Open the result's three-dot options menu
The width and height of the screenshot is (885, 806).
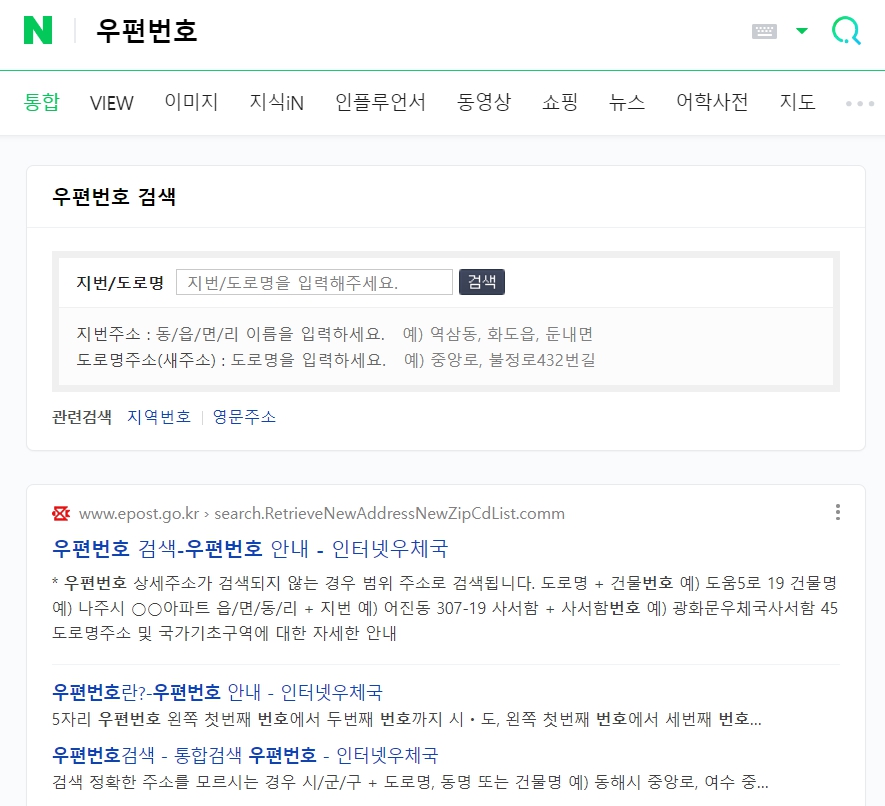[838, 512]
